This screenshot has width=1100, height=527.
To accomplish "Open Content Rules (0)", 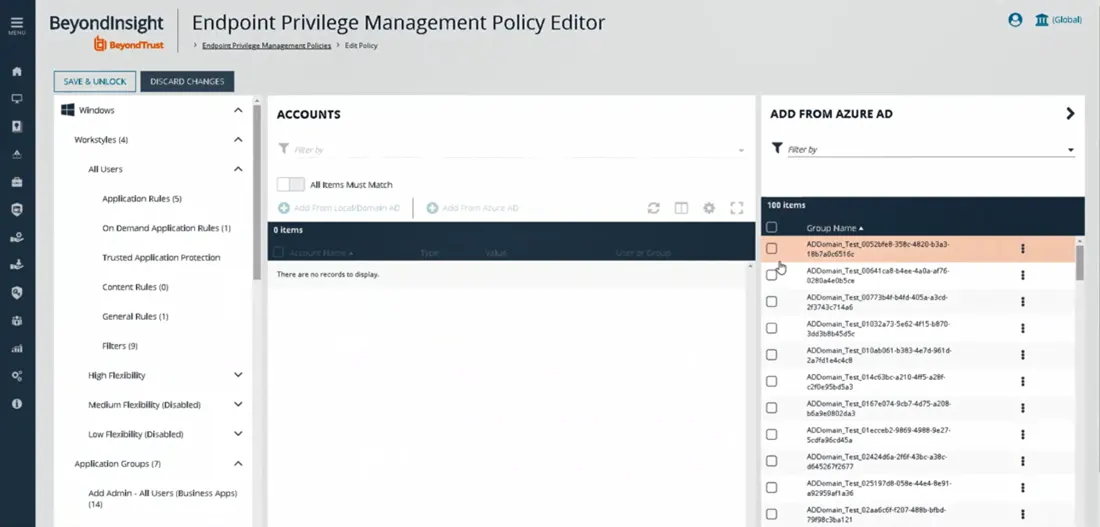I will (135, 287).
